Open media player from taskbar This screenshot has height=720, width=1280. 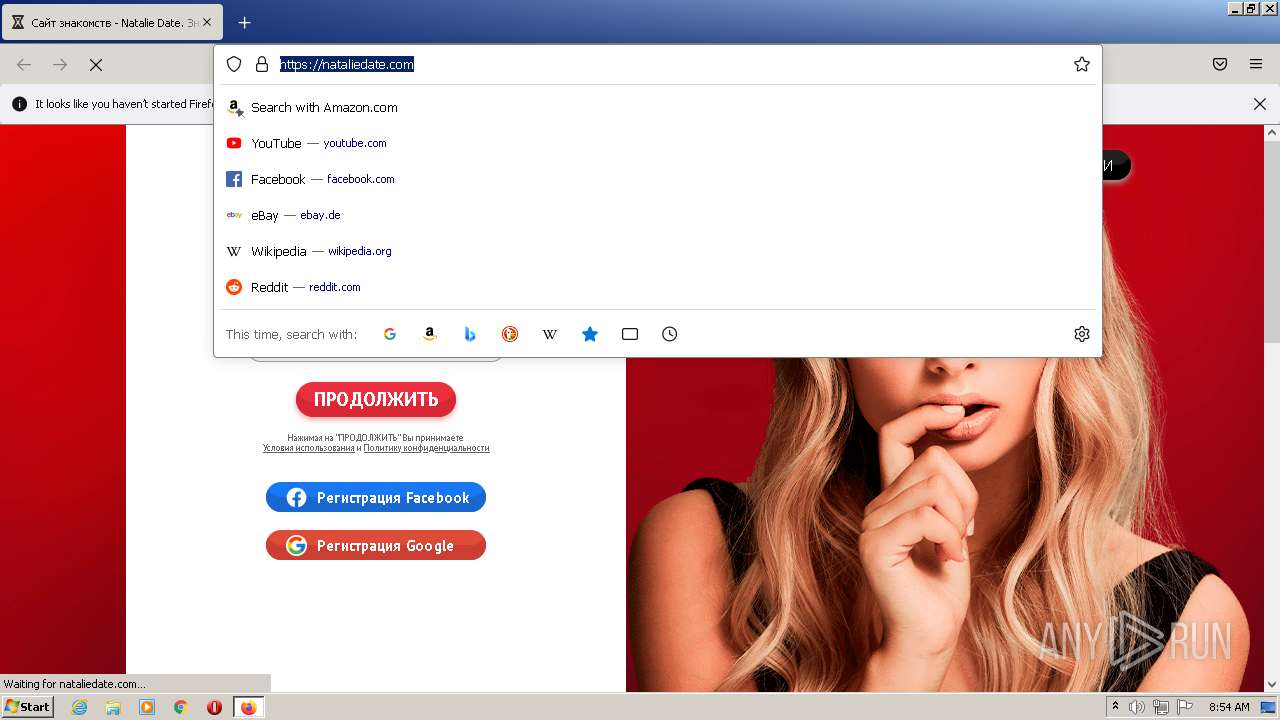(147, 707)
